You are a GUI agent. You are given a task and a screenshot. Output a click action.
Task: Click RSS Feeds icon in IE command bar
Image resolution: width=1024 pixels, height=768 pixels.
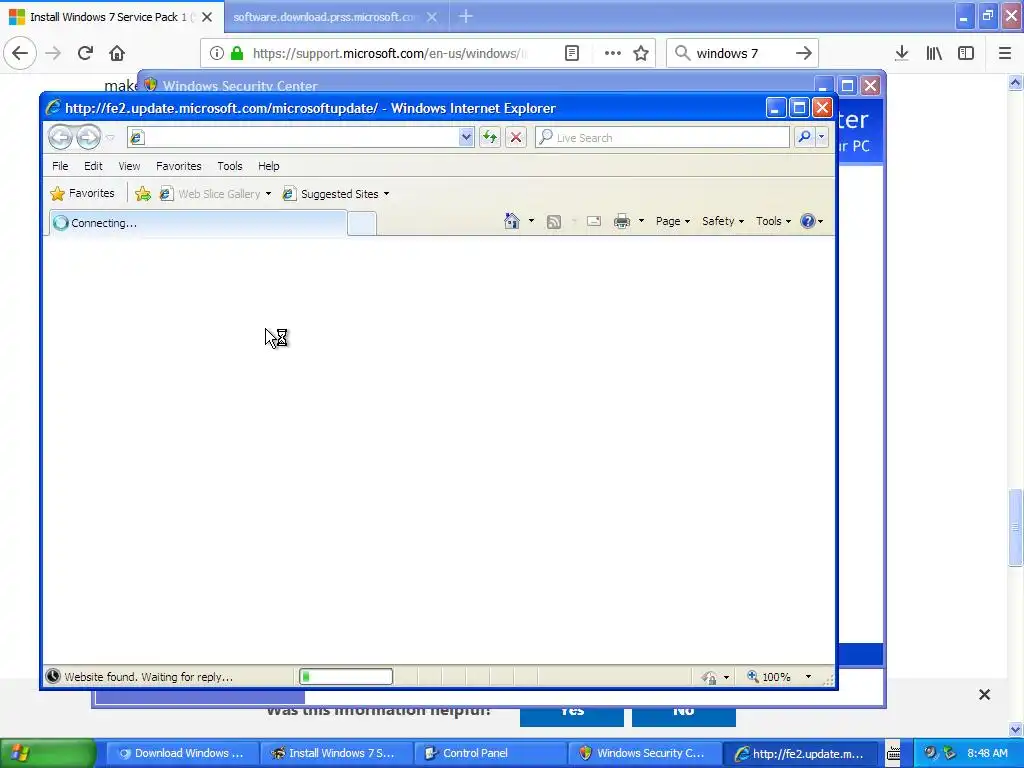pos(554,222)
